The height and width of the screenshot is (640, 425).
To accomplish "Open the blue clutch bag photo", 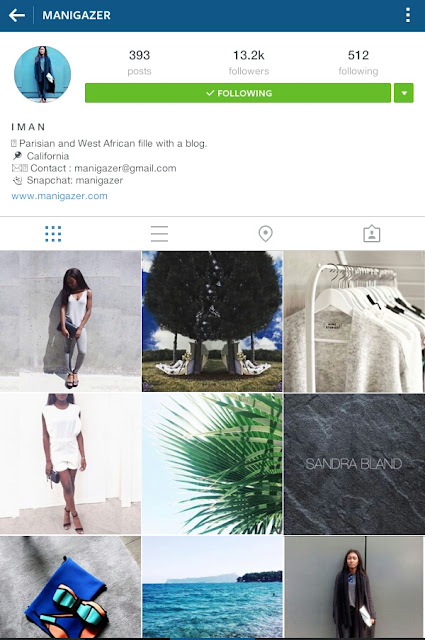I will coord(70,588).
